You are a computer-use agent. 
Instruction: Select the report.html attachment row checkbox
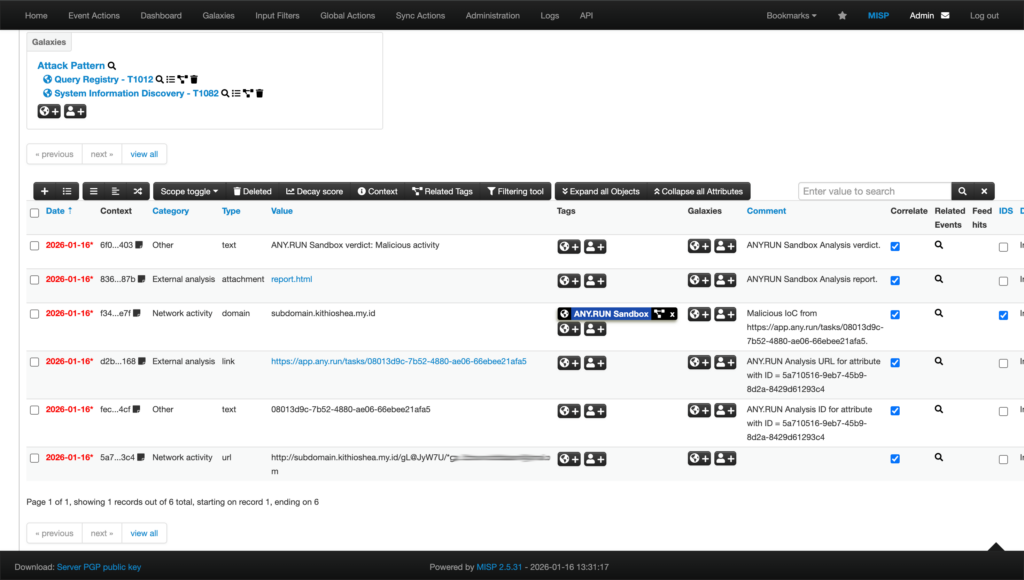pos(35,280)
